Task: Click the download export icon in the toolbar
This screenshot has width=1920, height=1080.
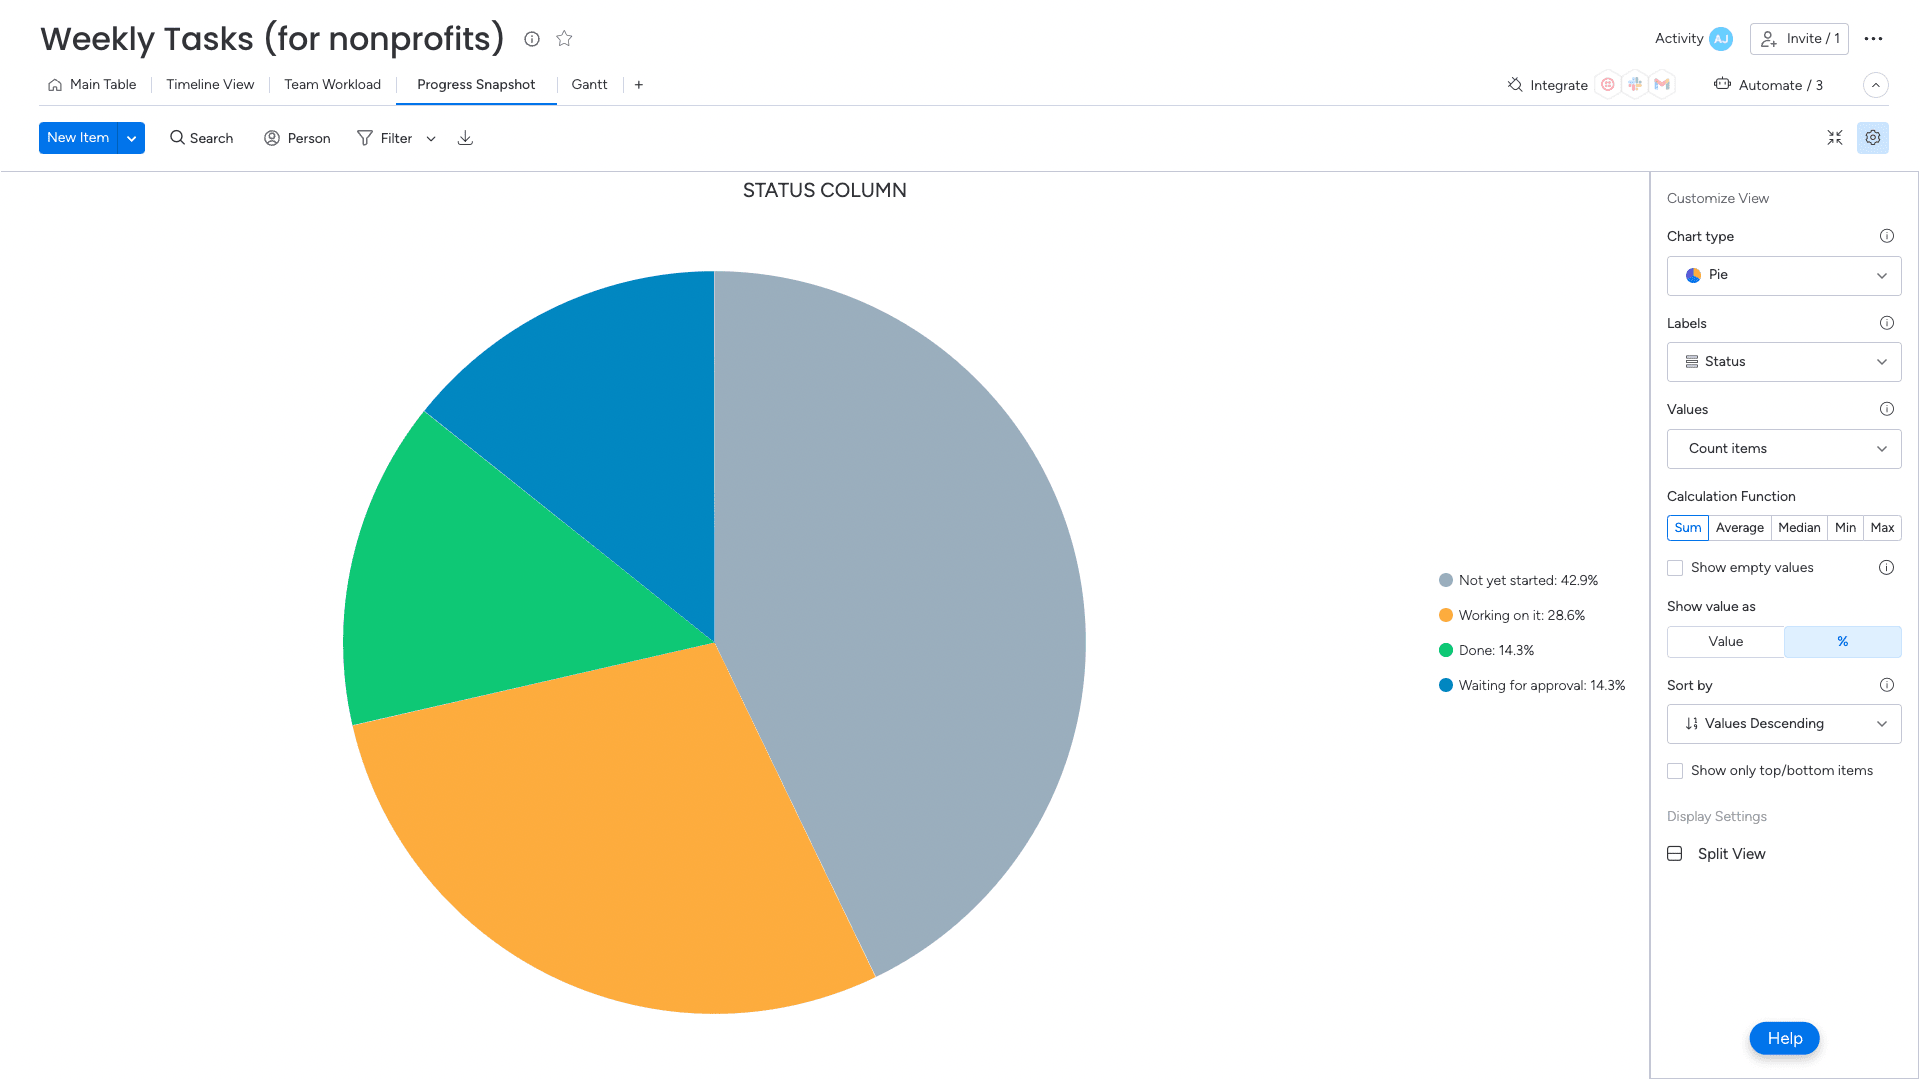Action: pyautogui.click(x=465, y=138)
